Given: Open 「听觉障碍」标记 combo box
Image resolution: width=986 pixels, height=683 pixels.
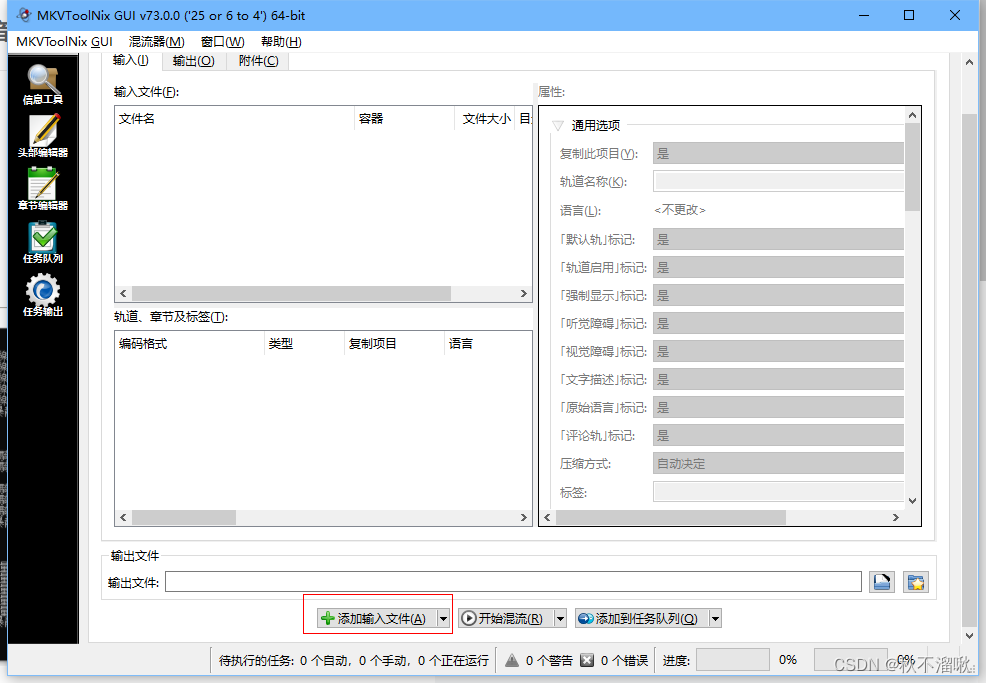Looking at the screenshot, I should pos(778,323).
